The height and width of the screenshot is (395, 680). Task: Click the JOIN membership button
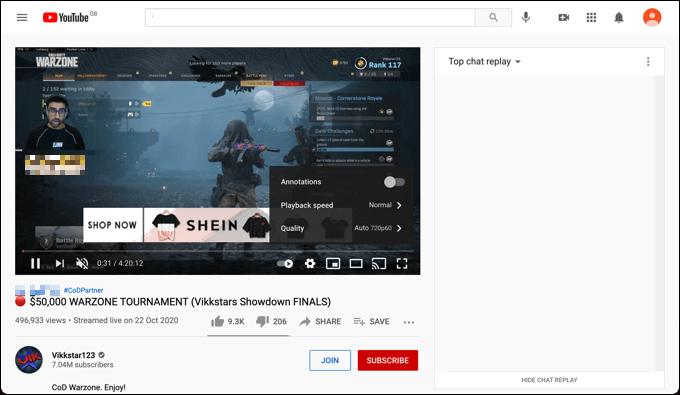[x=330, y=360]
